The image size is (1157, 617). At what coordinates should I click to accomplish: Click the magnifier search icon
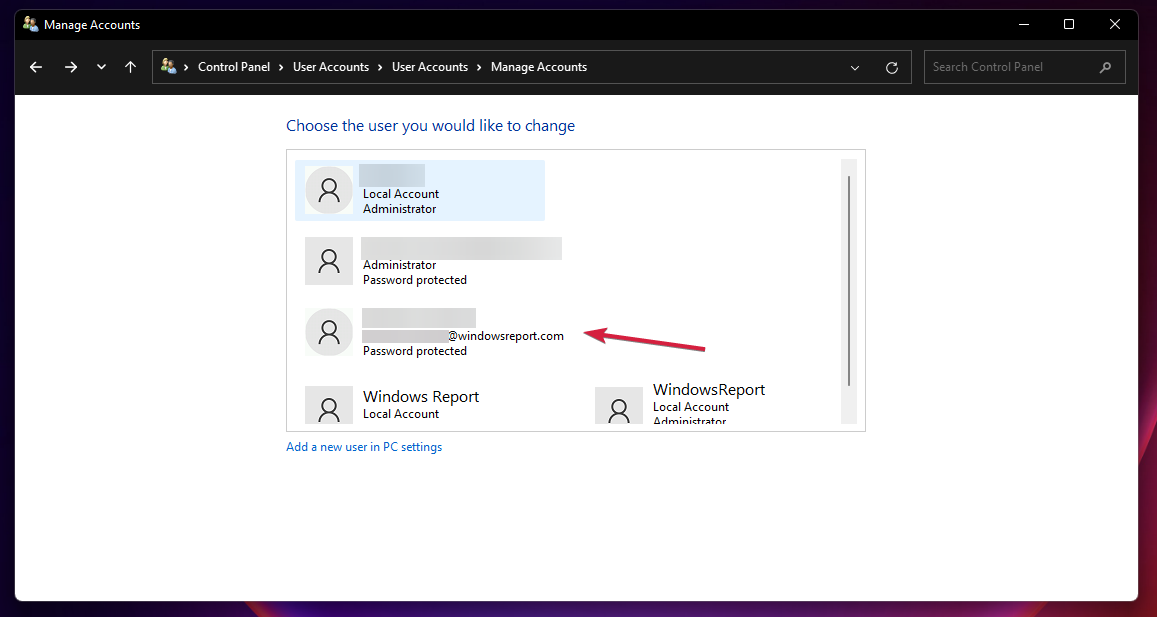pyautogui.click(x=1105, y=67)
